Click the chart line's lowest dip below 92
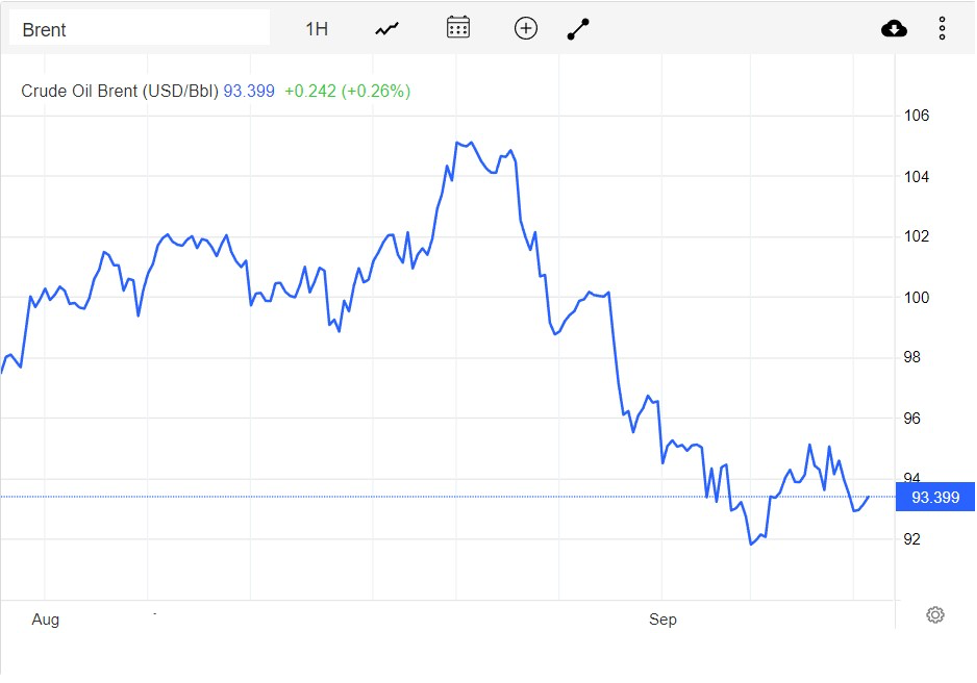This screenshot has height=683, width=977. tap(751, 544)
